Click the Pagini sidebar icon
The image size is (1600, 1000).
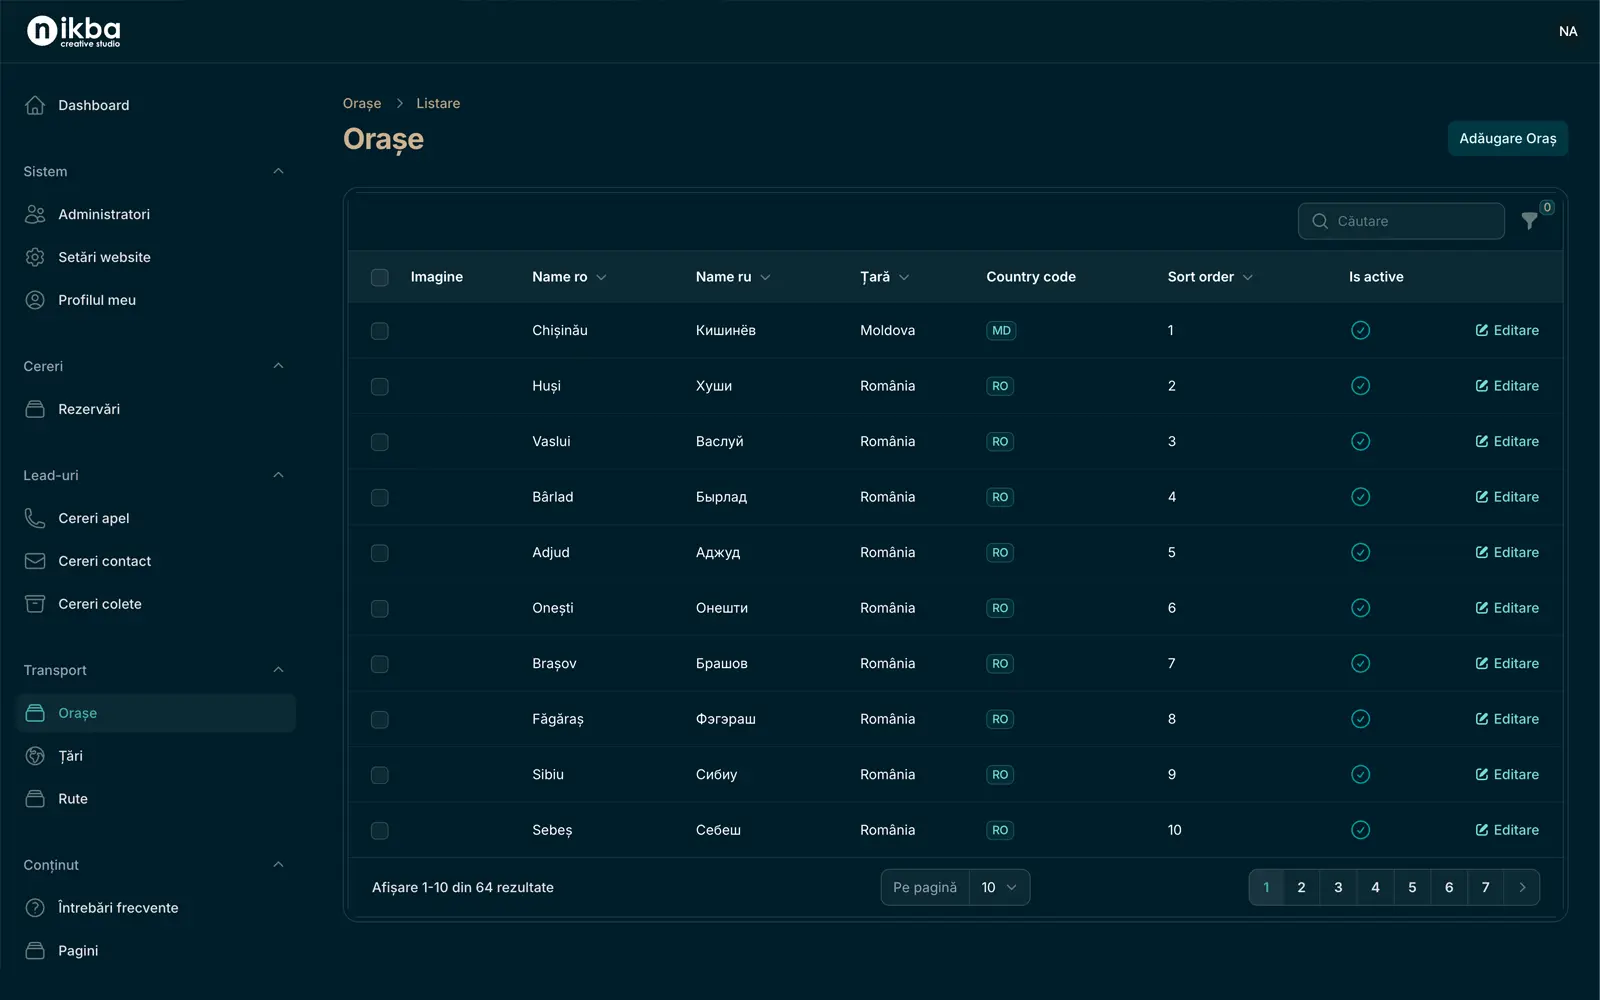click(35, 951)
